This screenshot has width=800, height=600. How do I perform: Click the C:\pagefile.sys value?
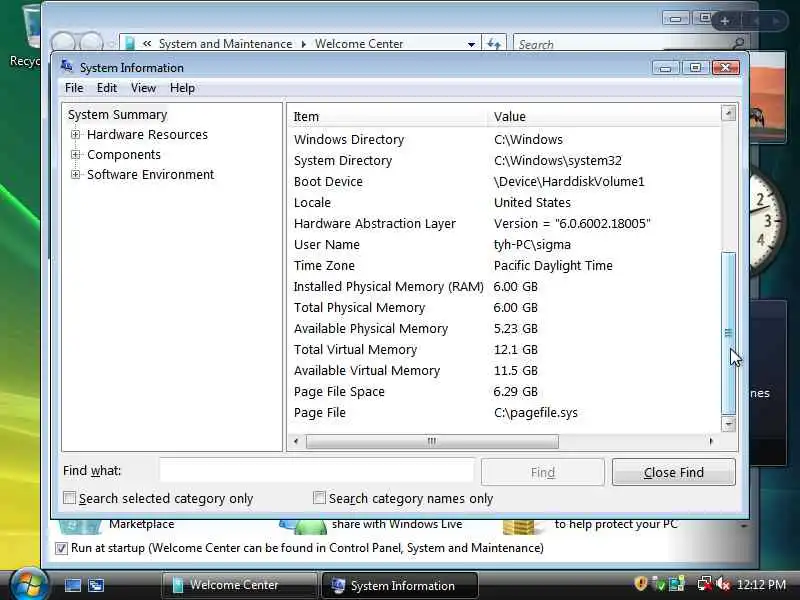click(x=536, y=413)
